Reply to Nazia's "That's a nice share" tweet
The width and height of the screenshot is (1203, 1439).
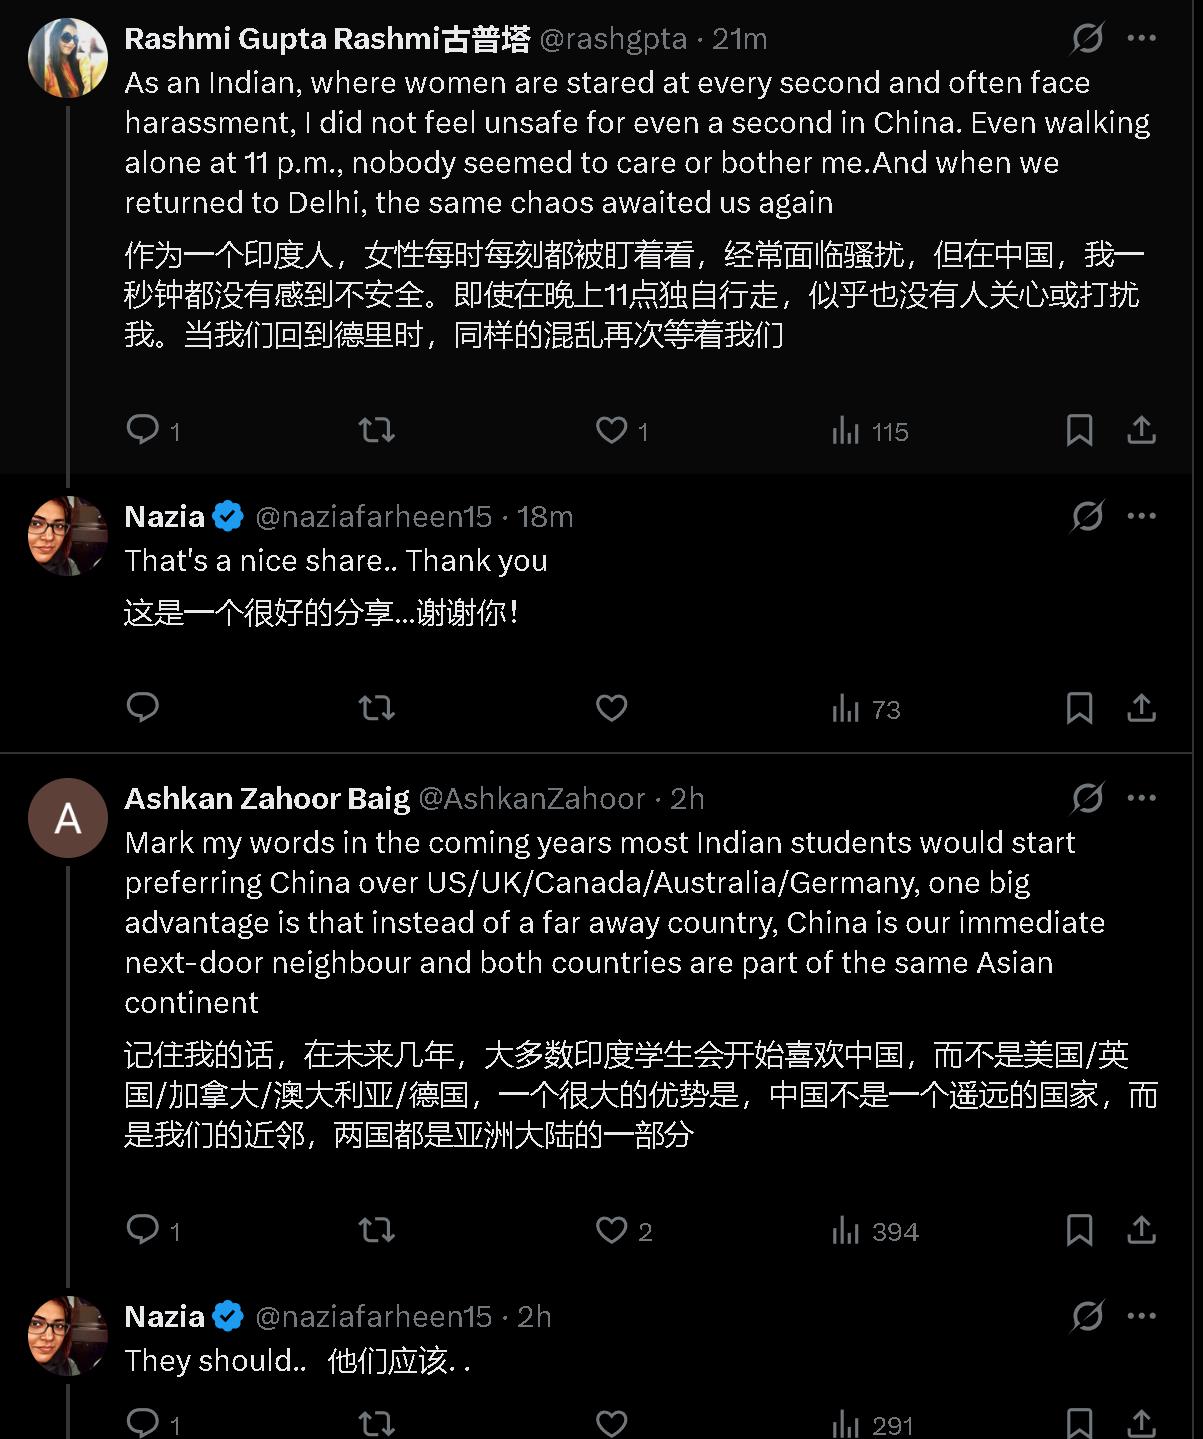(x=143, y=708)
